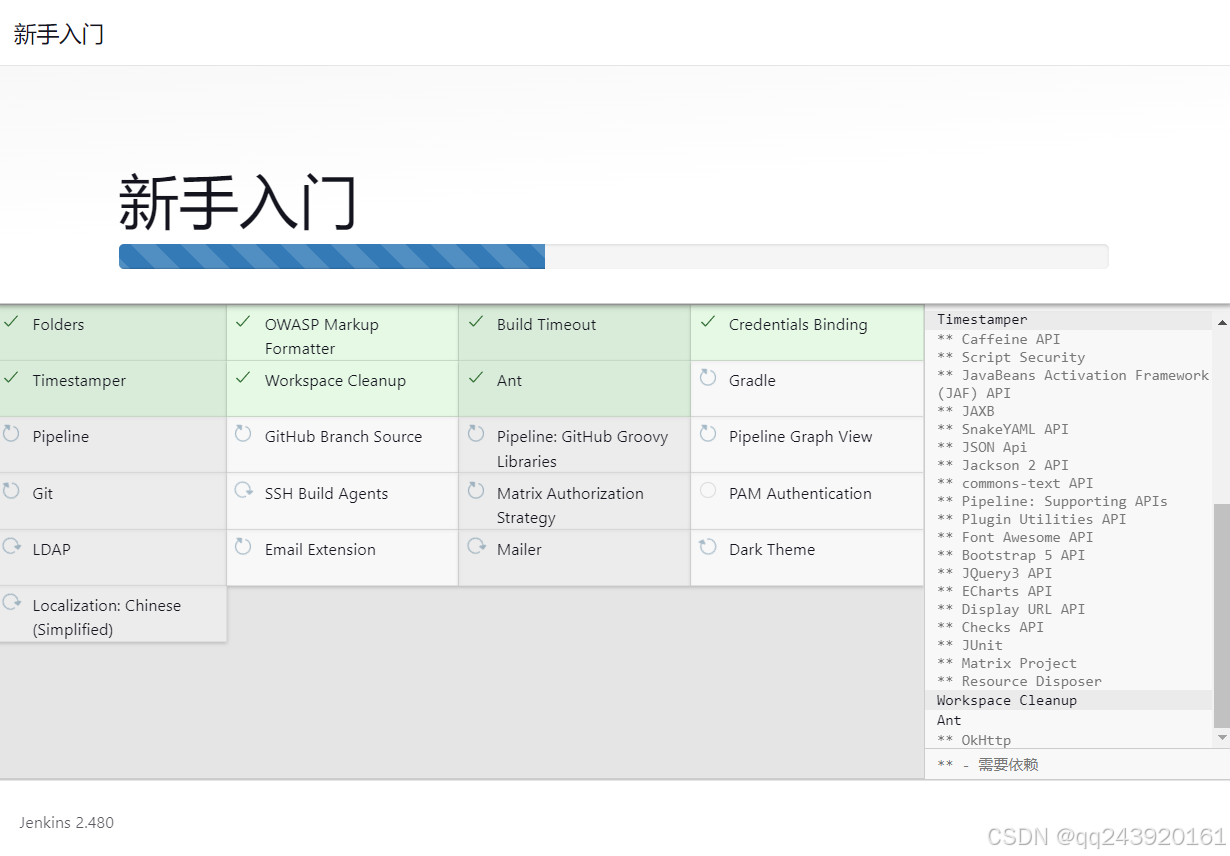Click the pending icon beside PAM Authentication
Image resolution: width=1230 pixels, height=856 pixels.
coord(708,492)
